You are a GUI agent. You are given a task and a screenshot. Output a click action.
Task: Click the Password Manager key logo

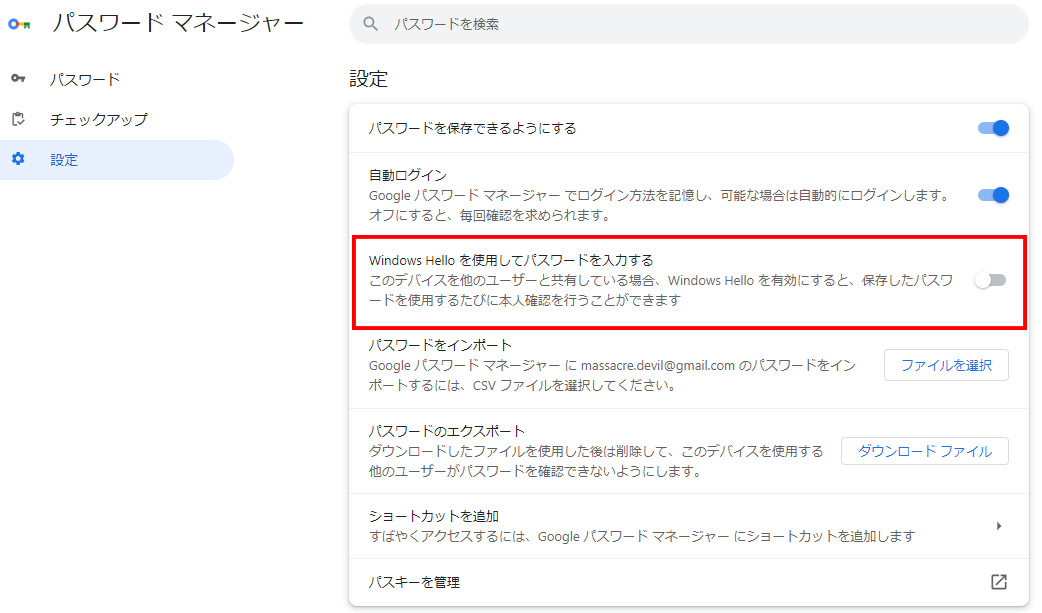pos(19,24)
